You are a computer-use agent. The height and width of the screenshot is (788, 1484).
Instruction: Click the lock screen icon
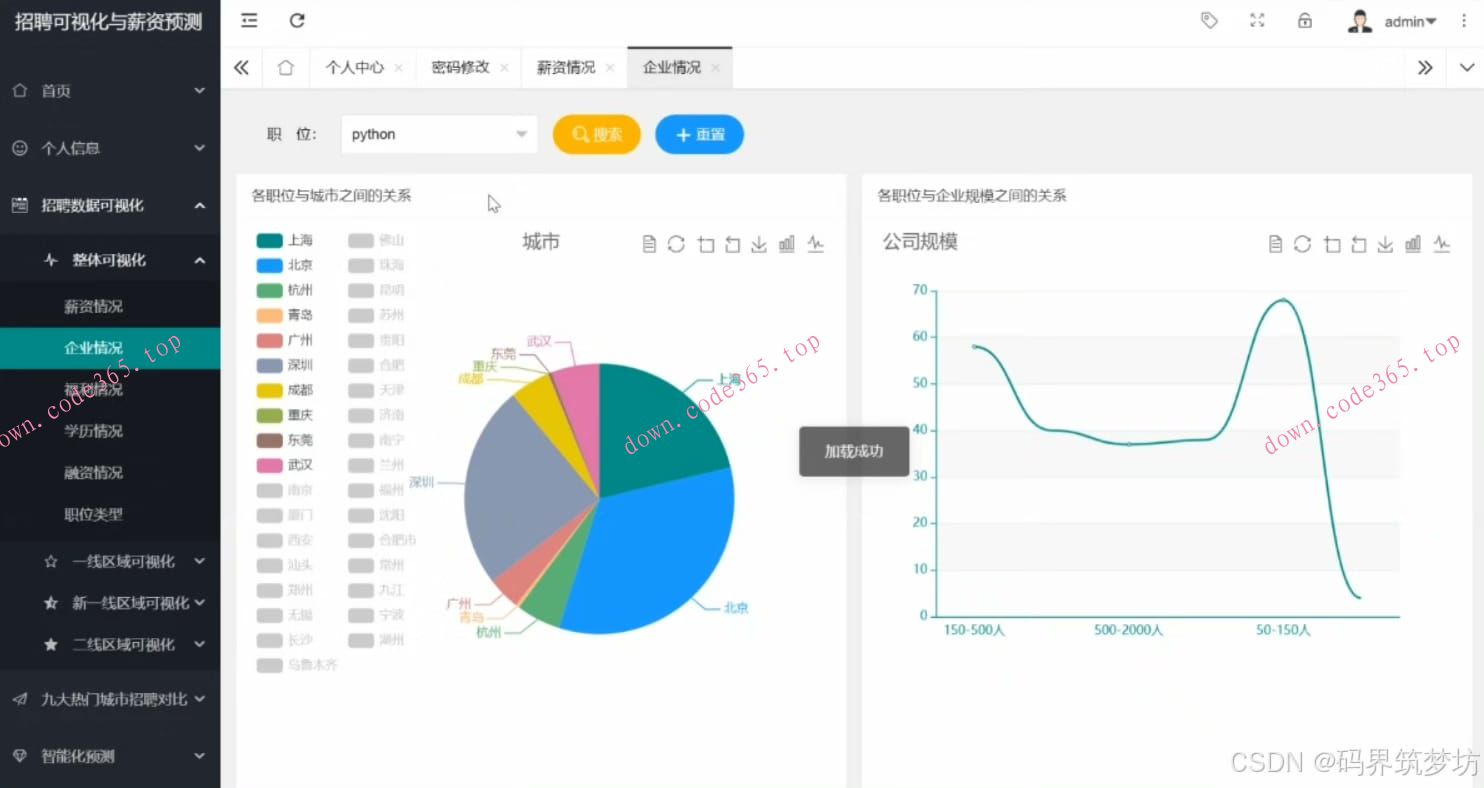click(1305, 20)
